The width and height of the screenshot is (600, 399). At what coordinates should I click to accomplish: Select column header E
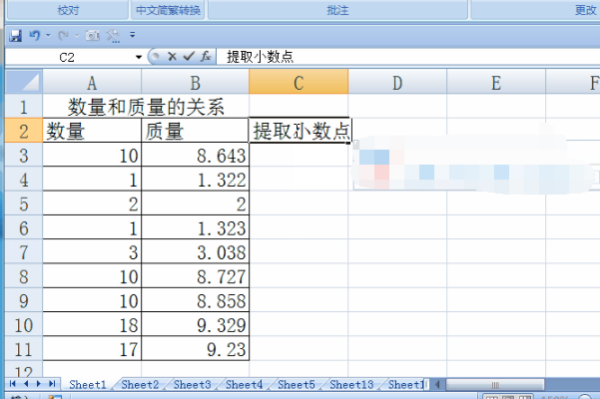(x=496, y=82)
